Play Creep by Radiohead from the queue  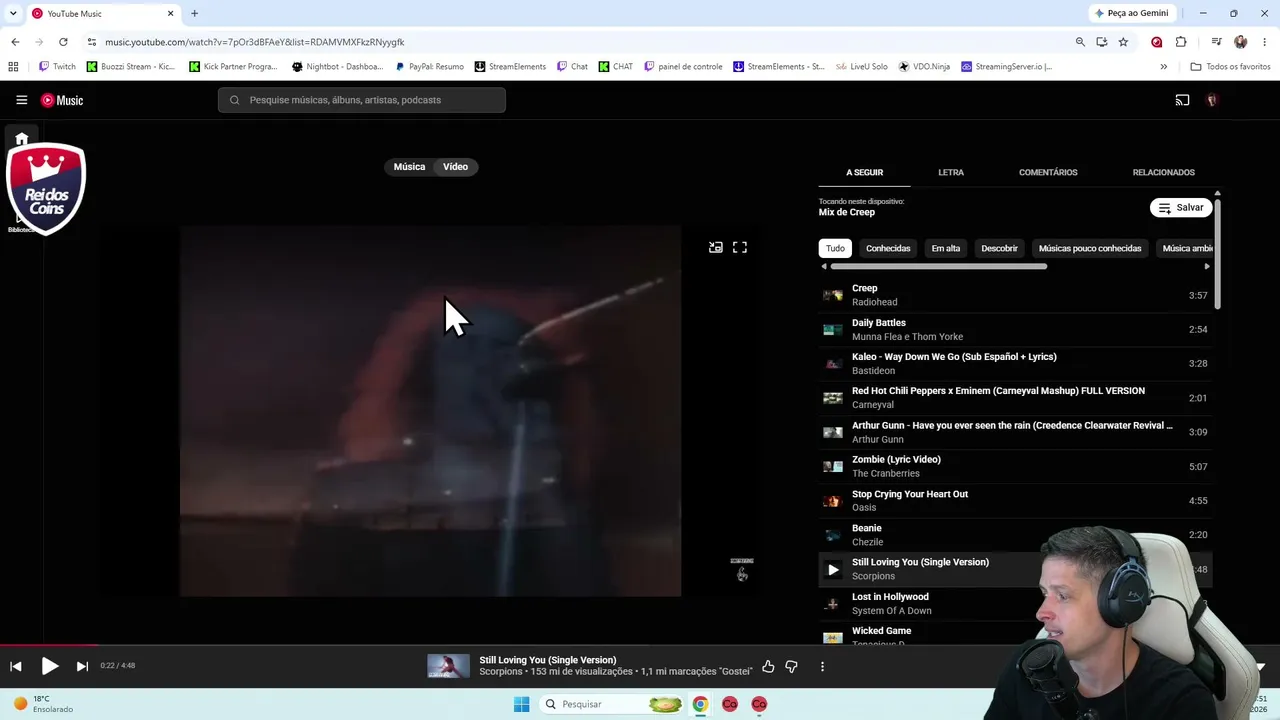(1014, 295)
